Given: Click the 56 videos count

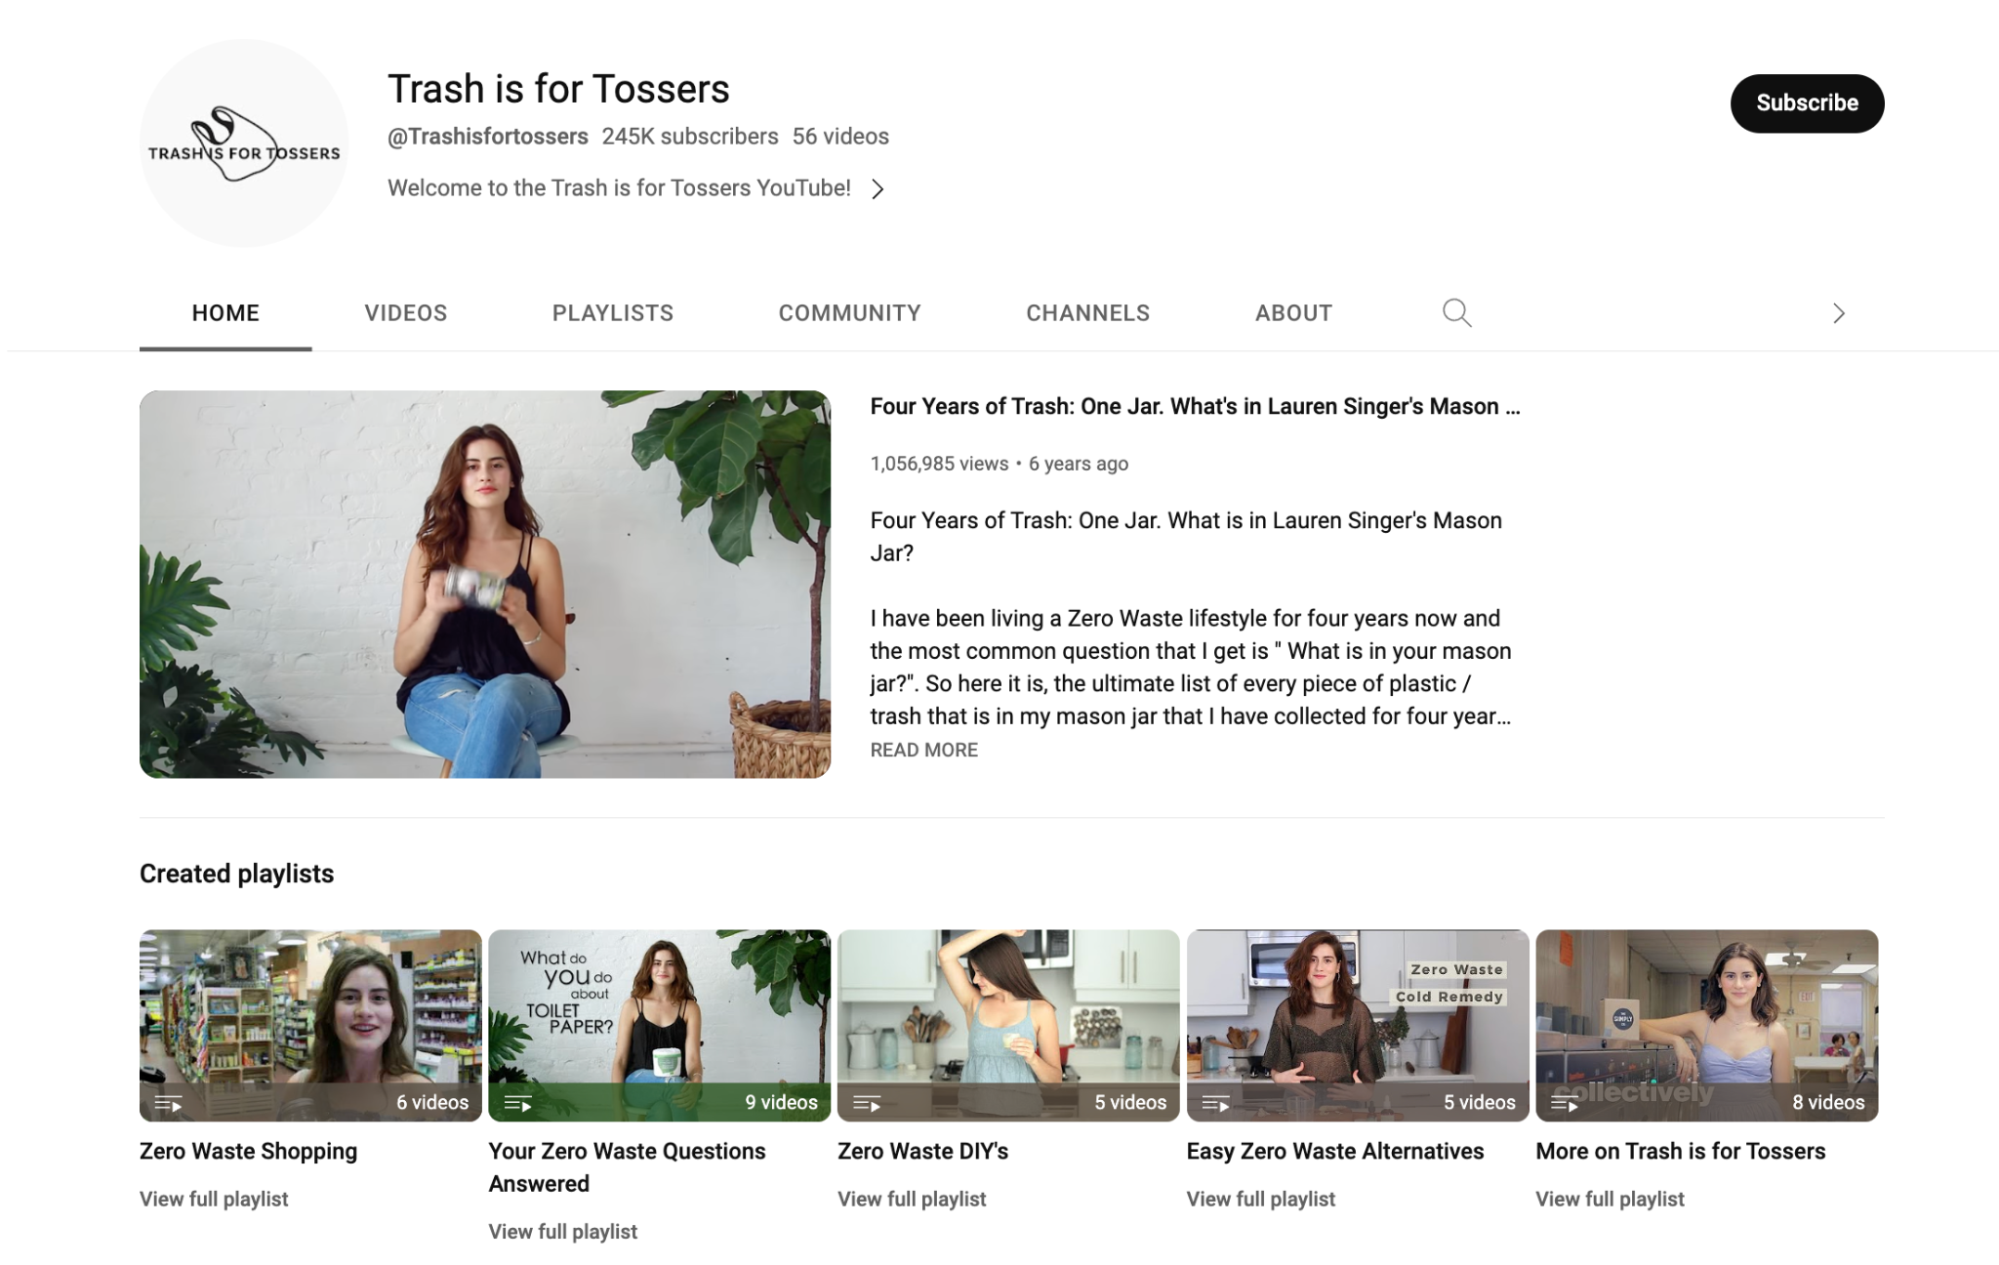Looking at the screenshot, I should point(840,136).
